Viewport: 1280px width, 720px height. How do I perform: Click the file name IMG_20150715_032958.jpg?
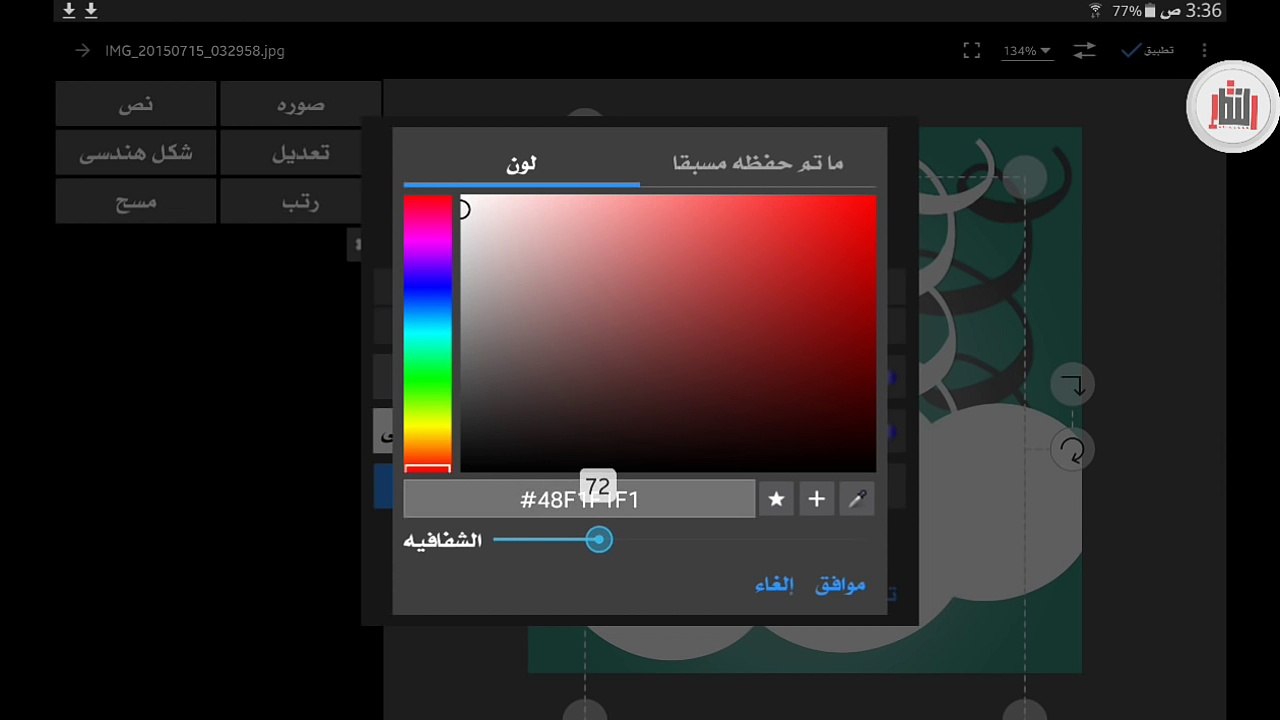point(194,51)
